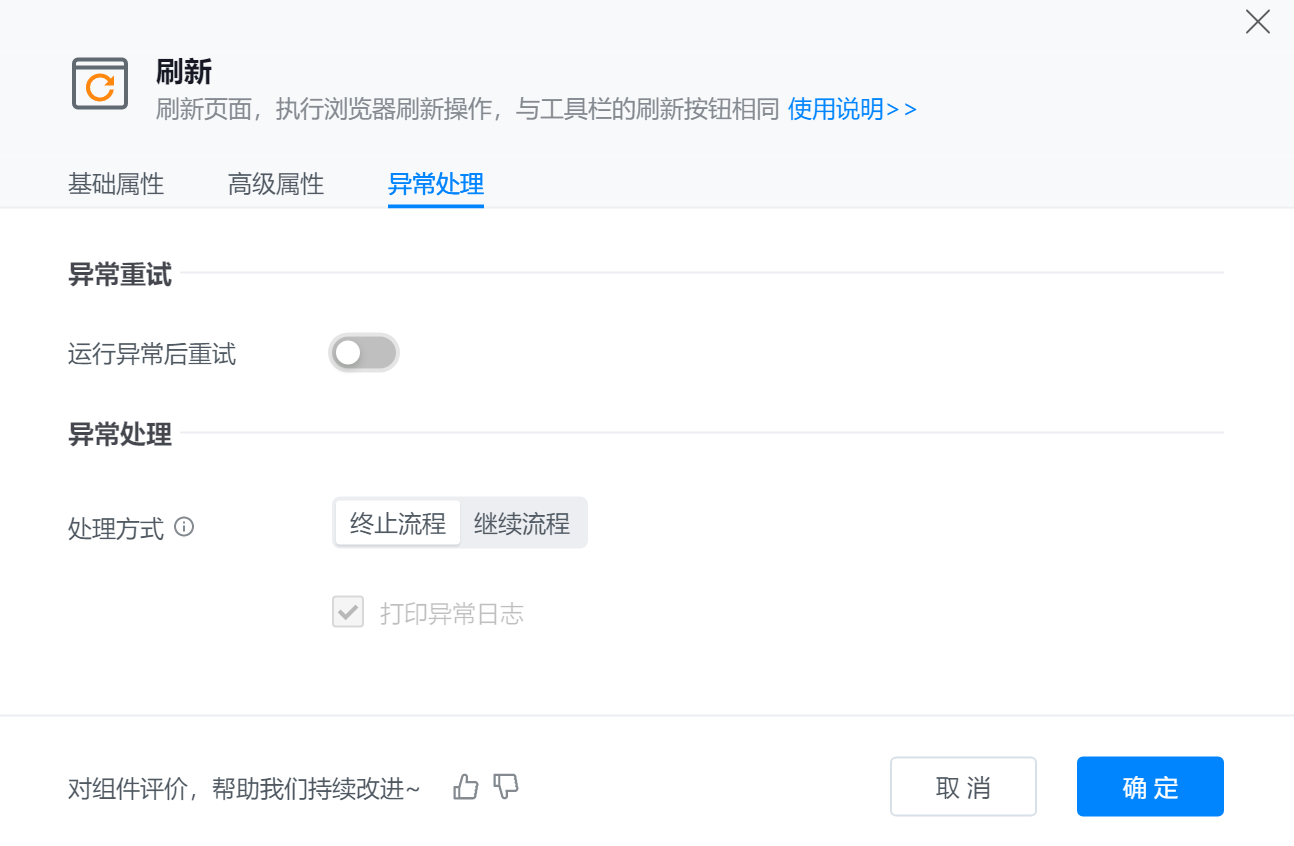Open the 高级属性 tab

(276, 184)
